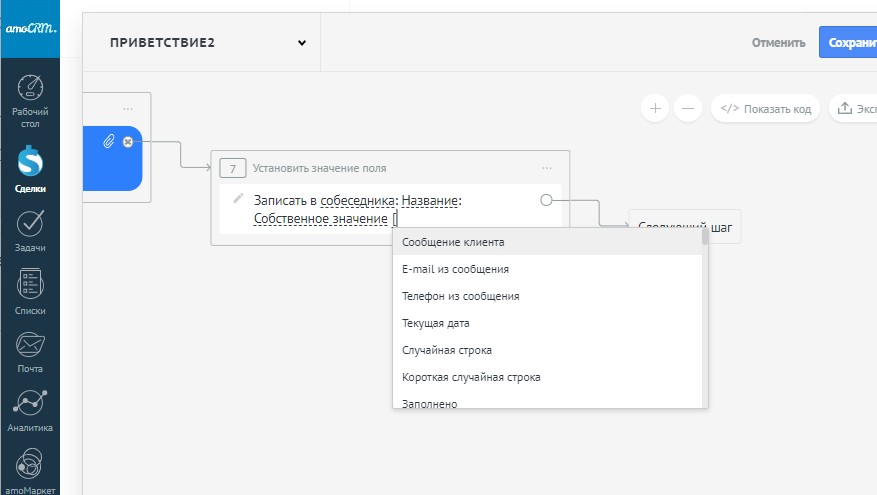
Task: Click the amoCRM logo
Action: coord(30,30)
